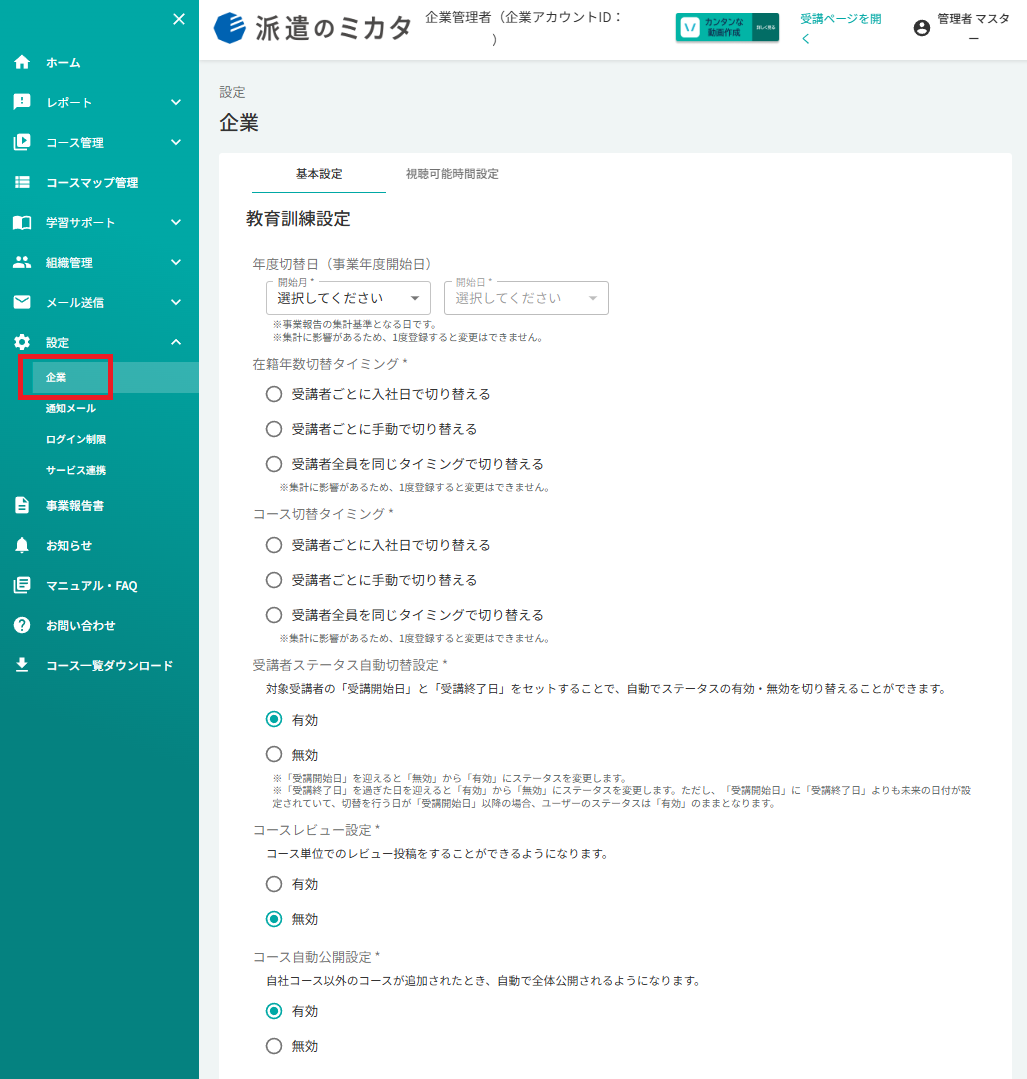Select 無効 for コース自動公開設定
Image resolution: width=1027 pixels, height=1079 pixels.
274,1046
